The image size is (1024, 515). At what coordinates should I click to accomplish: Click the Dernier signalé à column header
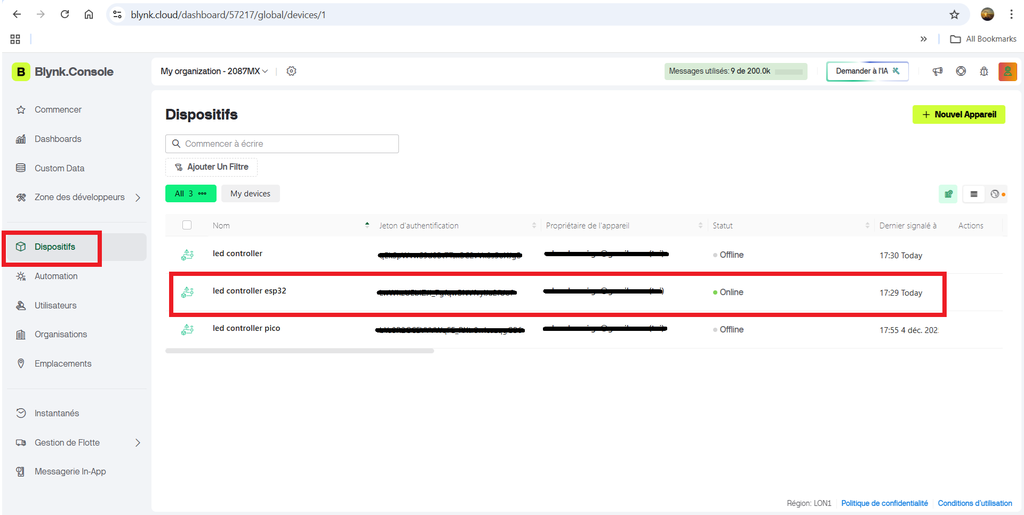click(908, 225)
